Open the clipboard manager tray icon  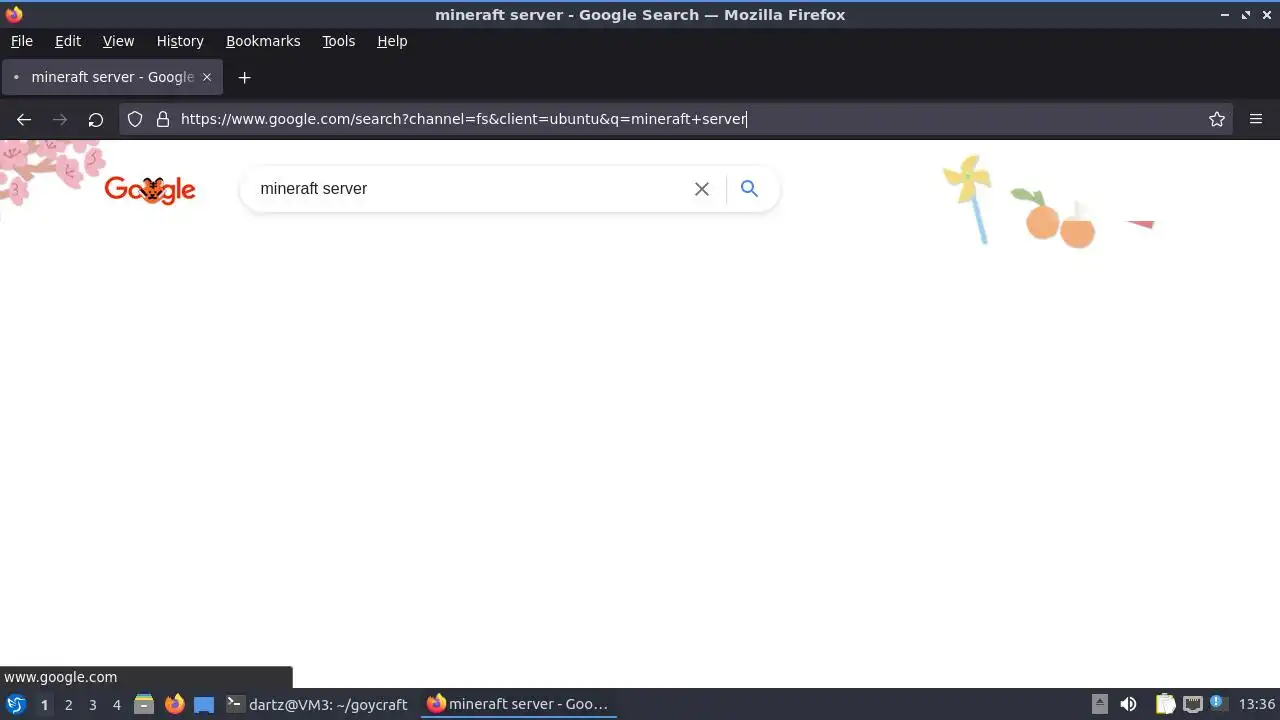pyautogui.click(x=1165, y=704)
